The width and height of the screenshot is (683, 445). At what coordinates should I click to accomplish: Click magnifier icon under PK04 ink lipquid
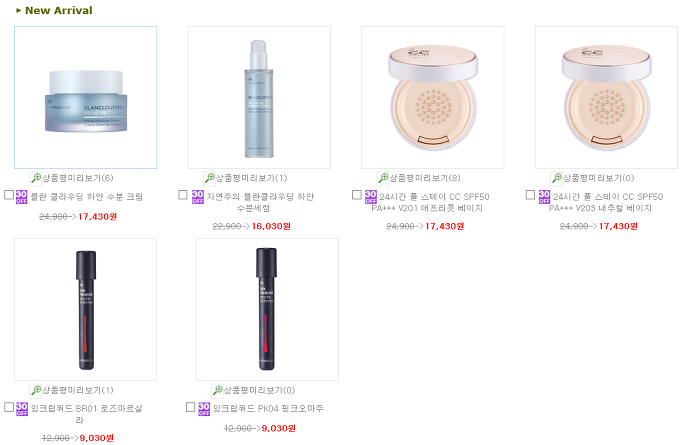point(217,390)
